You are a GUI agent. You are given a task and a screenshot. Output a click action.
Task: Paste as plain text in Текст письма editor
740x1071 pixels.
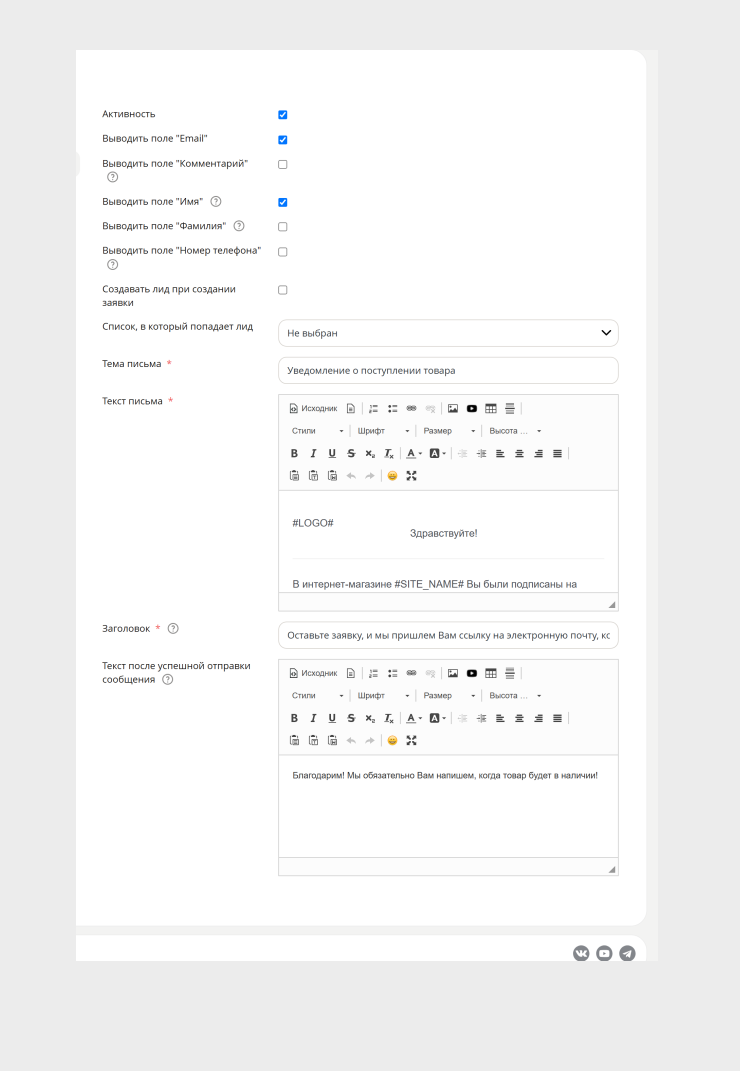click(314, 476)
